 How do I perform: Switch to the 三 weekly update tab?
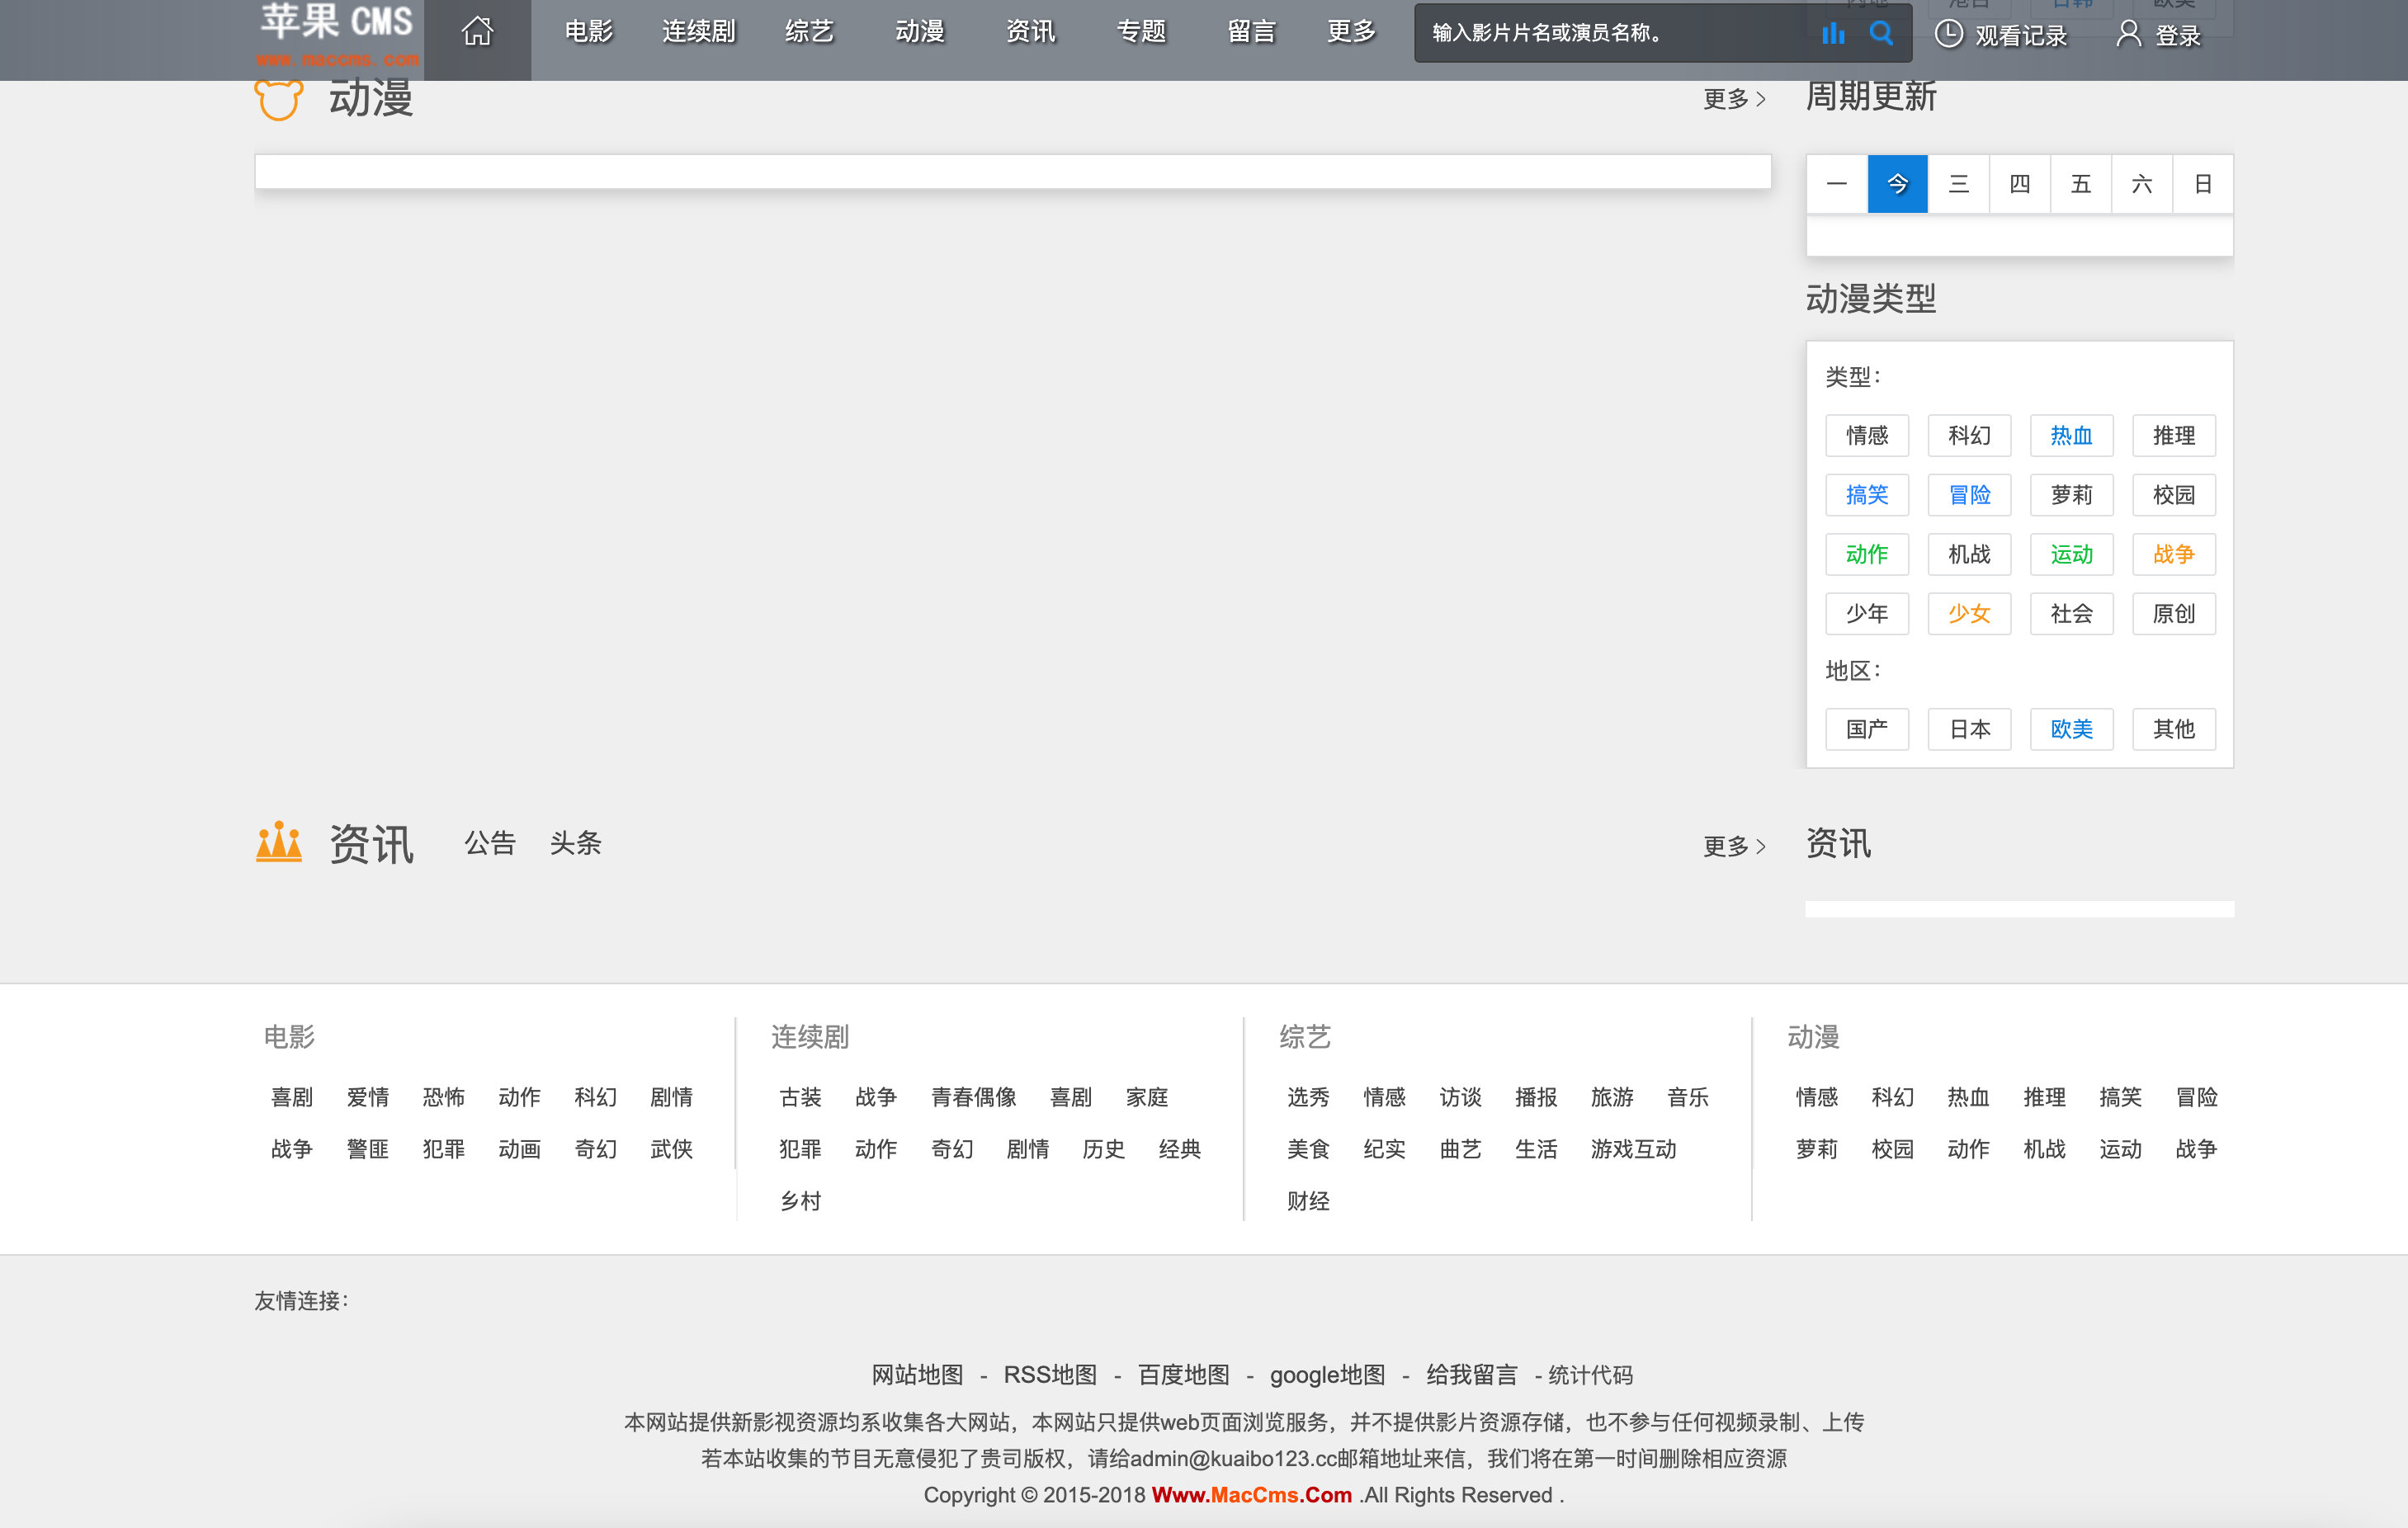[x=1958, y=184]
